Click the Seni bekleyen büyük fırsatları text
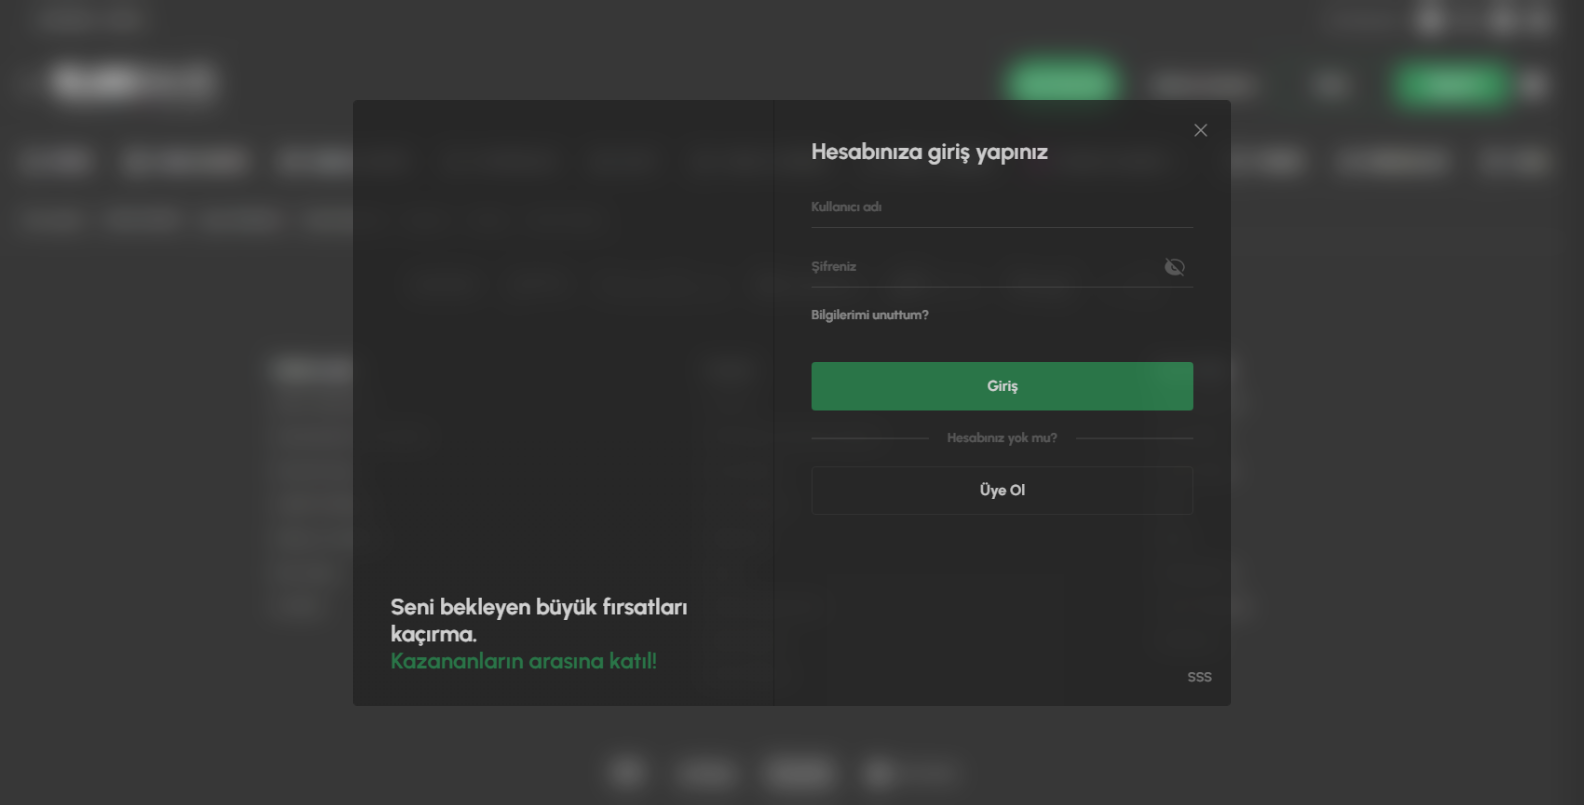Image resolution: width=1584 pixels, height=805 pixels. pyautogui.click(x=538, y=608)
